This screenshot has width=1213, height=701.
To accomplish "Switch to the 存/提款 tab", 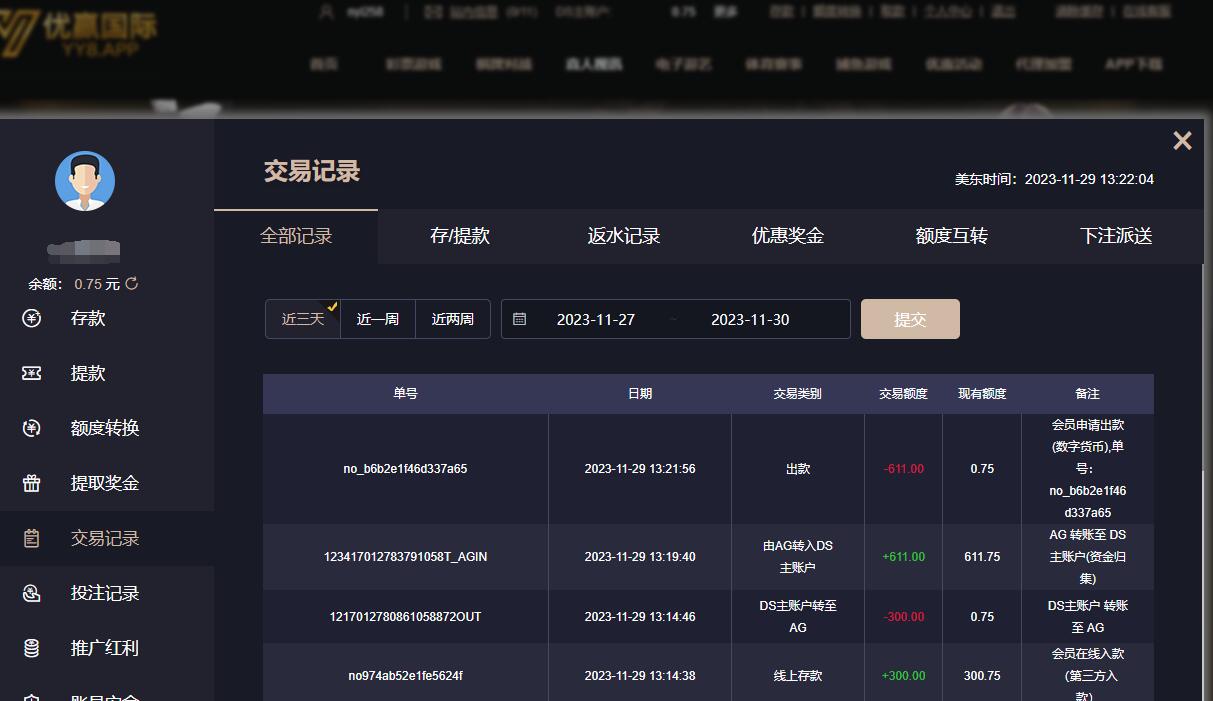I will pos(460,236).
